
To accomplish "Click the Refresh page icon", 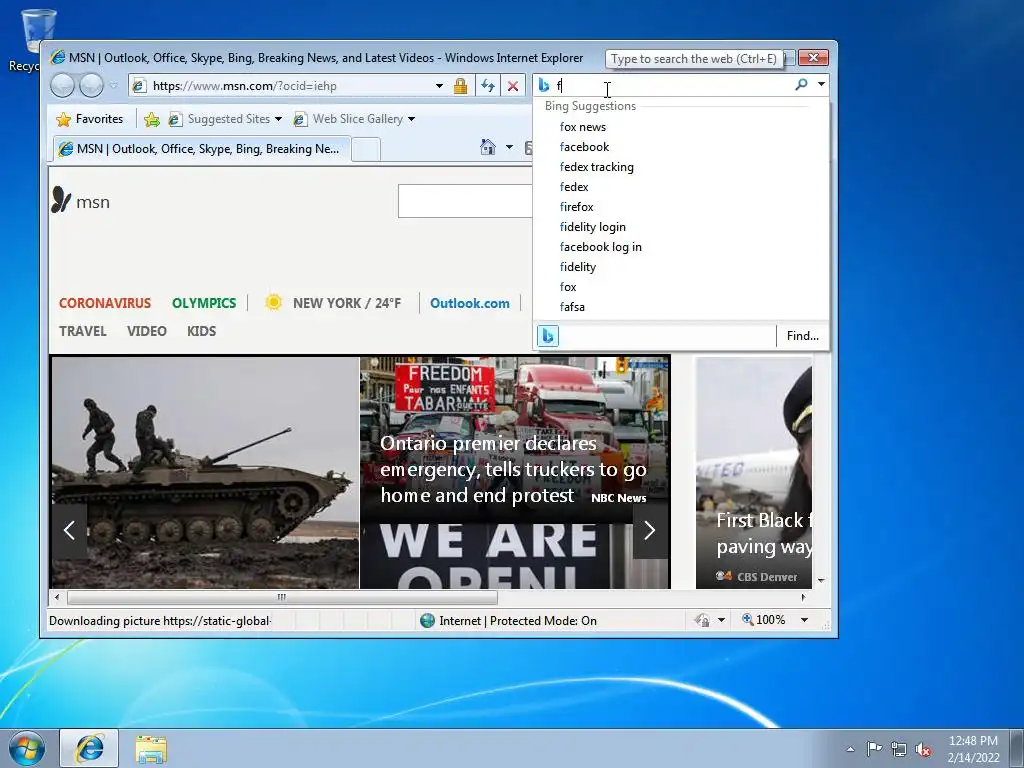I will [x=488, y=86].
